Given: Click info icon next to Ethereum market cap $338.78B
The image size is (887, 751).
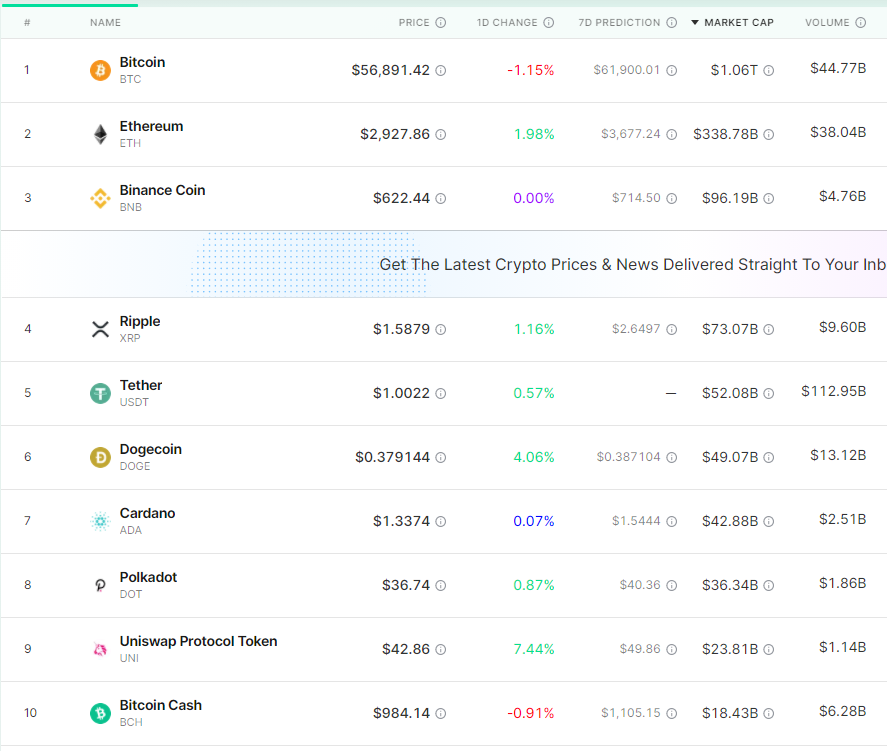Looking at the screenshot, I should click(769, 134).
